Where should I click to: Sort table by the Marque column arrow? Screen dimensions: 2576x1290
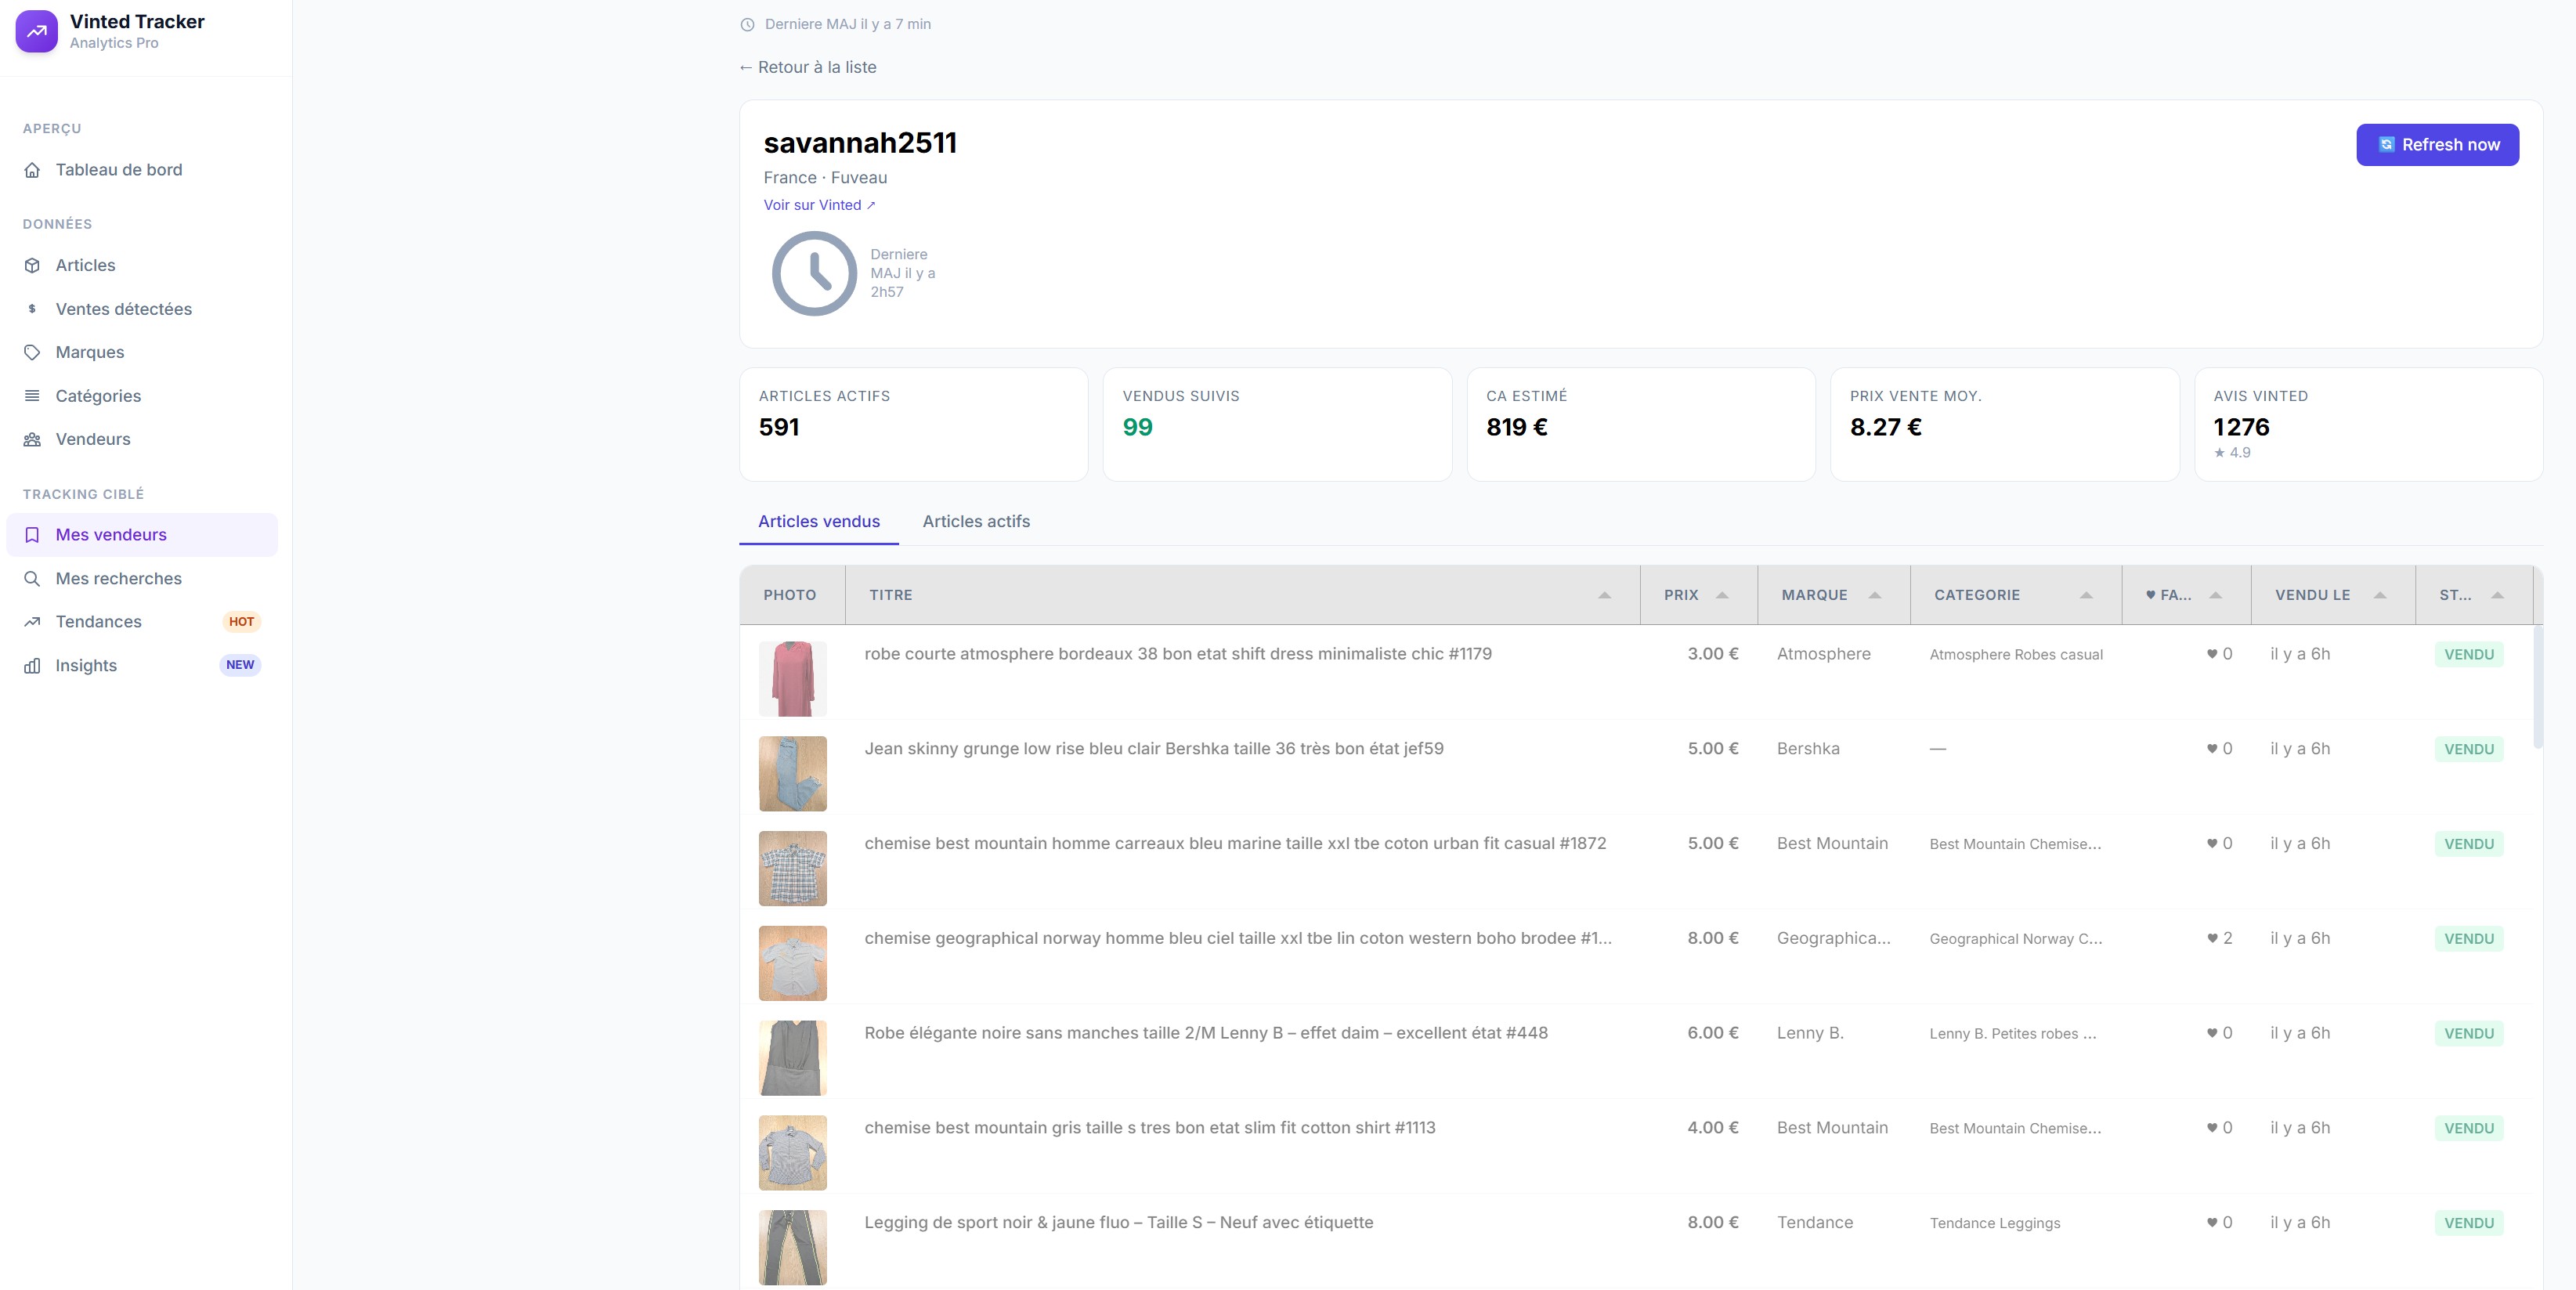1875,595
